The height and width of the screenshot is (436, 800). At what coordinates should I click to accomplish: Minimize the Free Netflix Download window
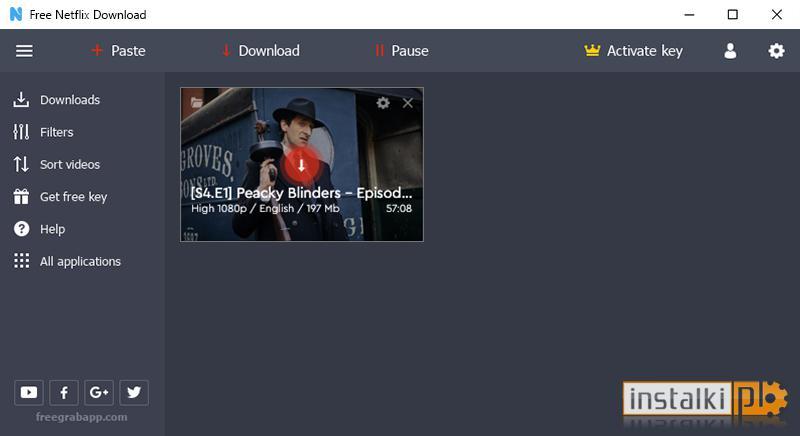tap(689, 15)
